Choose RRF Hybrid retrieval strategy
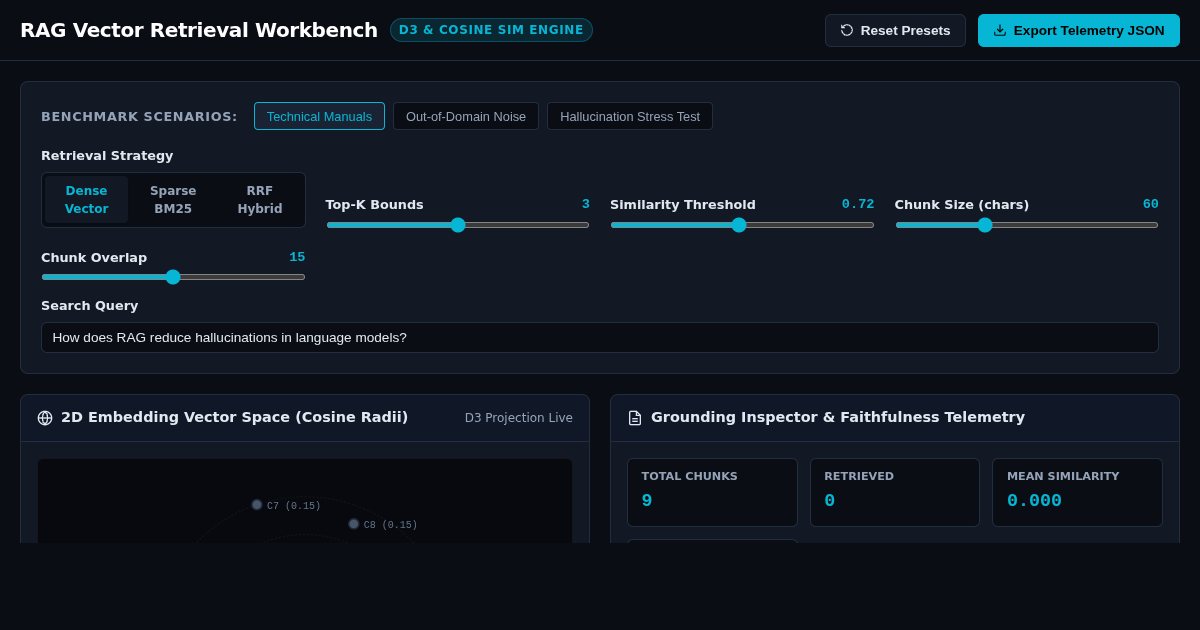The width and height of the screenshot is (1200, 630). point(260,200)
